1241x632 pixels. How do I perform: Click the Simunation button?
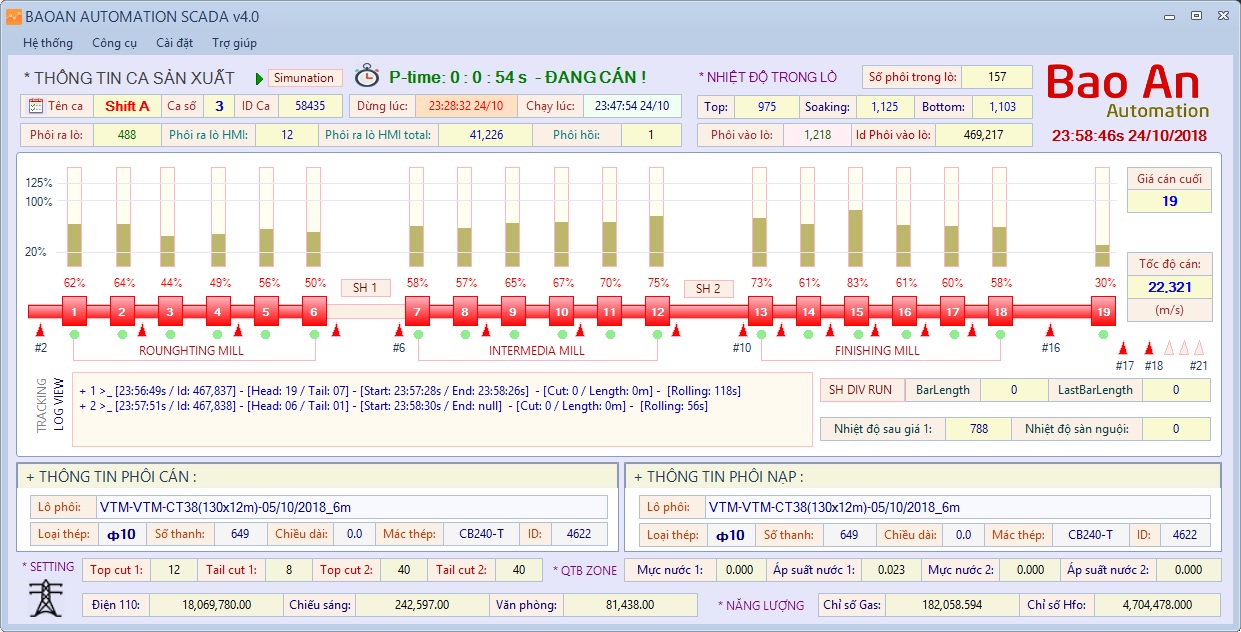pos(304,78)
